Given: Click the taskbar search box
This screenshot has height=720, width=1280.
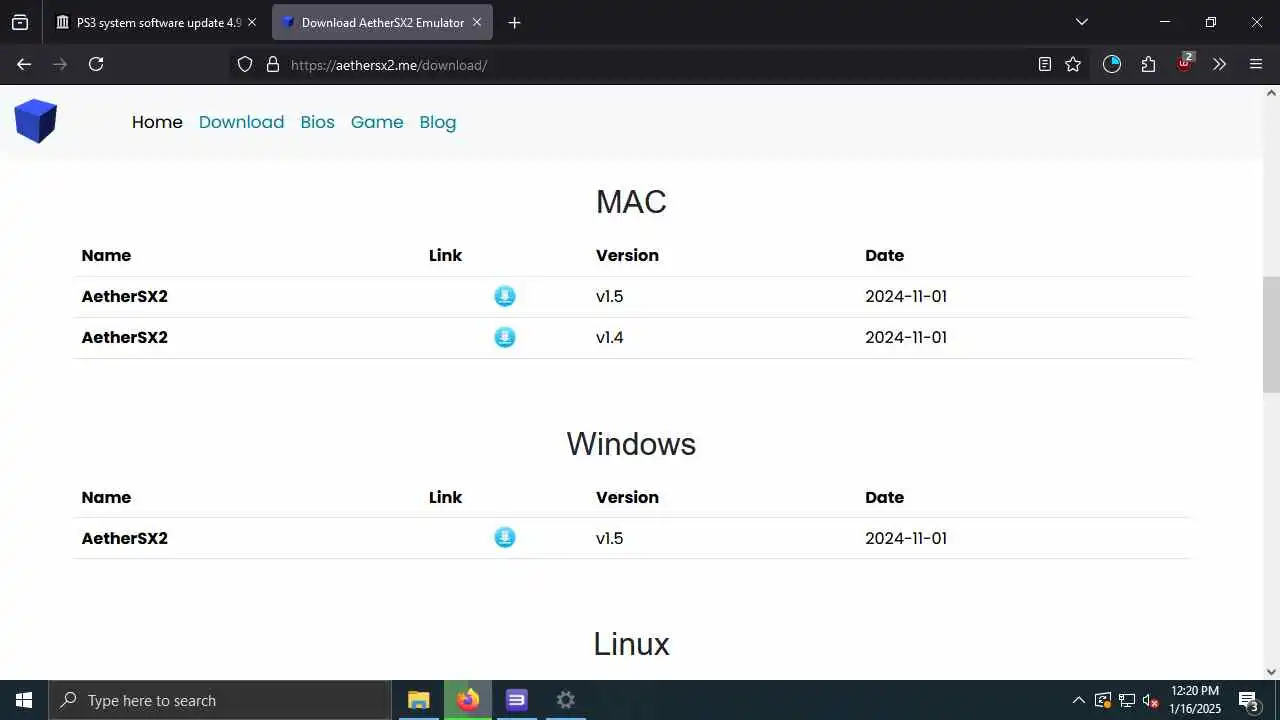Looking at the screenshot, I should point(220,700).
